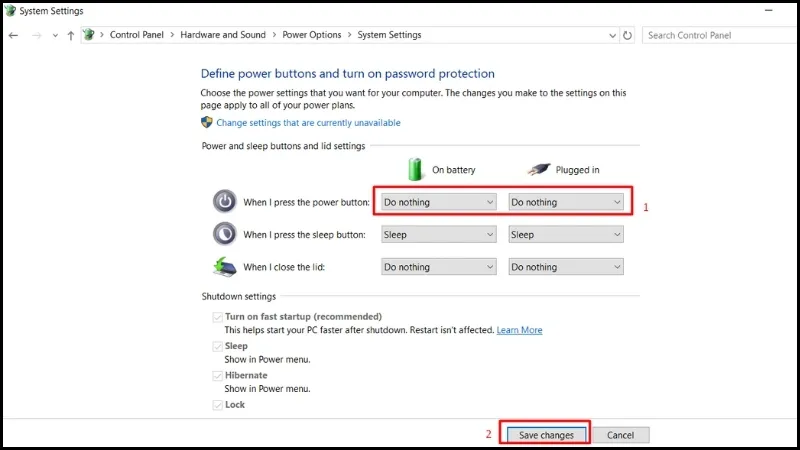Toggle the Lock checkbox
This screenshot has width=800, height=450.
click(x=216, y=405)
